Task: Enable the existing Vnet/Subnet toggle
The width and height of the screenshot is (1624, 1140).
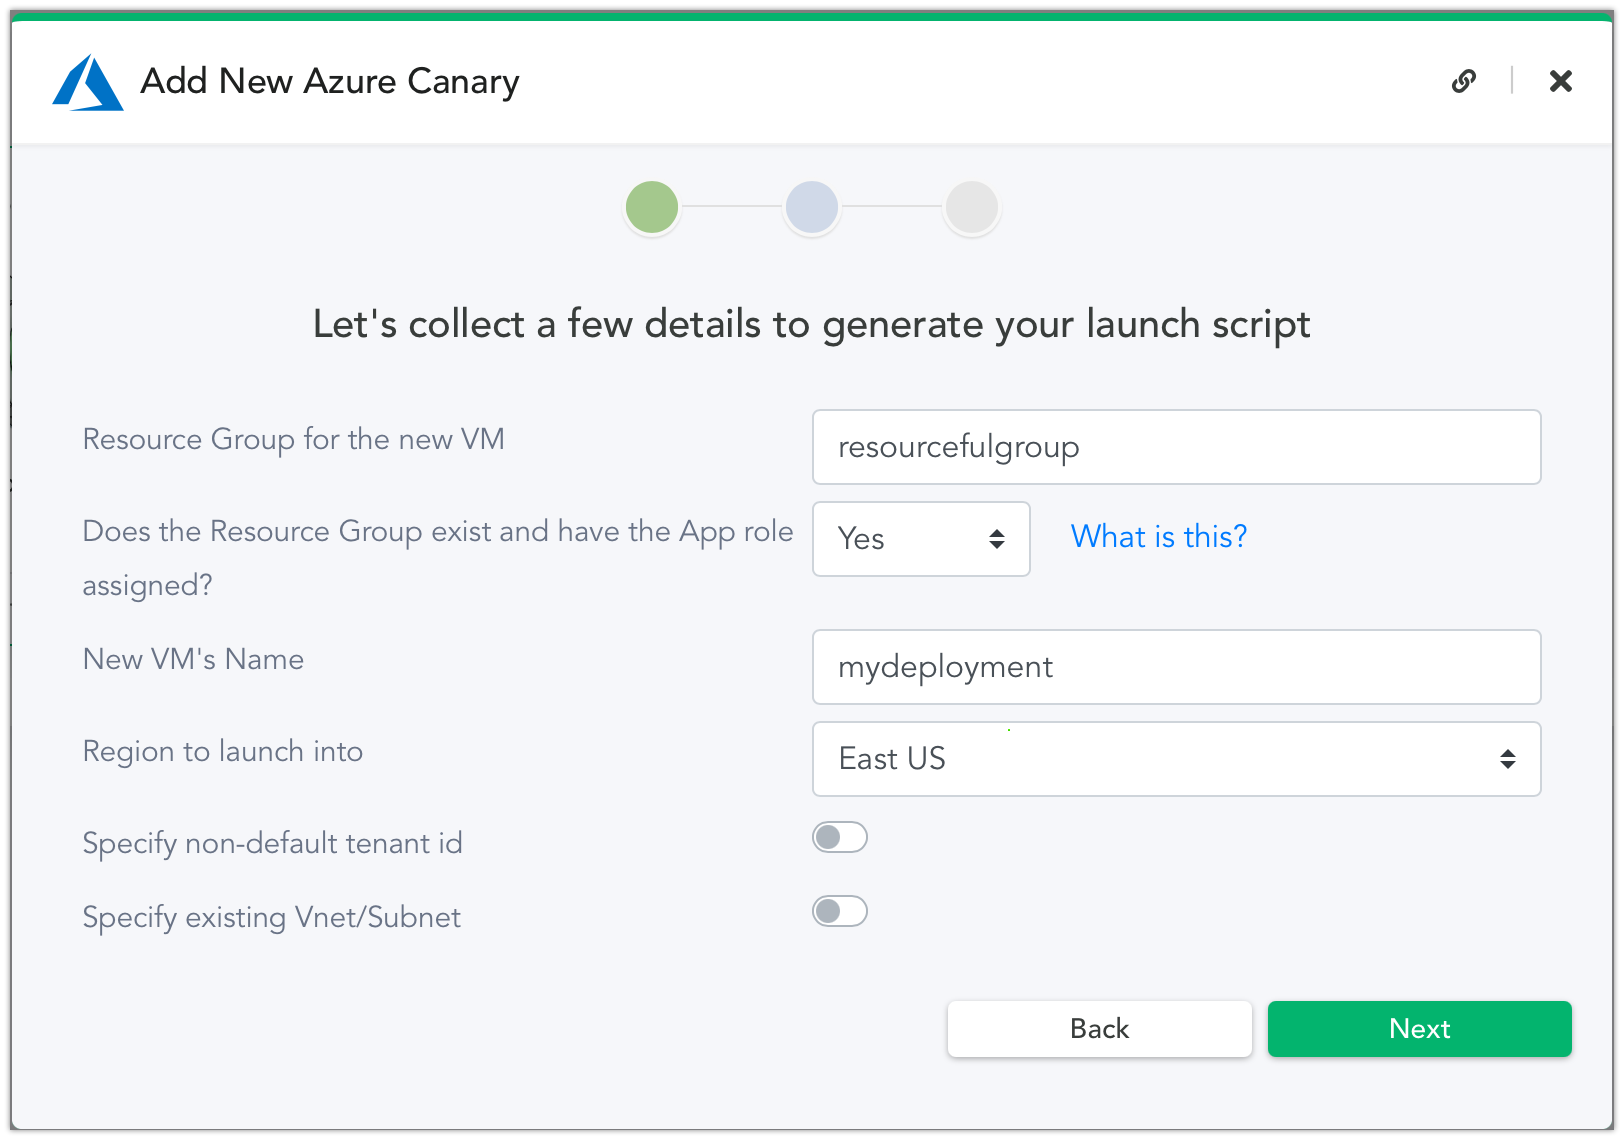Action: point(840,911)
